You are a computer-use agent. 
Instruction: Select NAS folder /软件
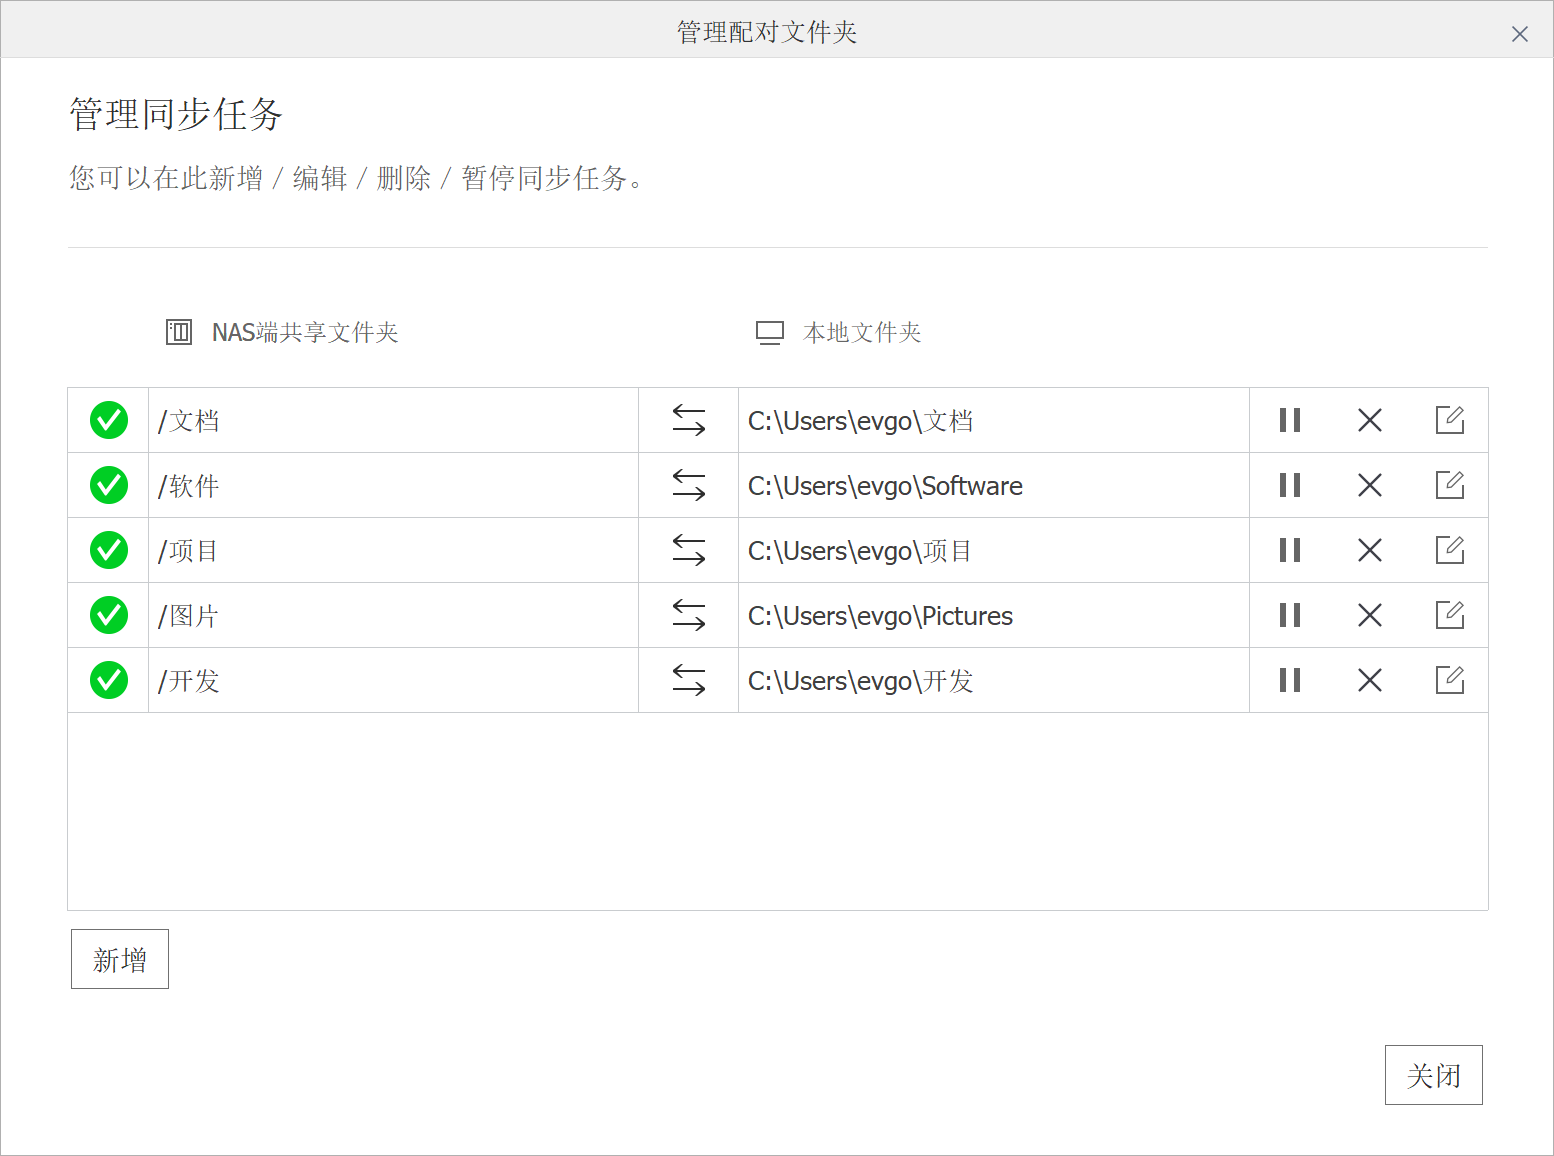click(393, 485)
